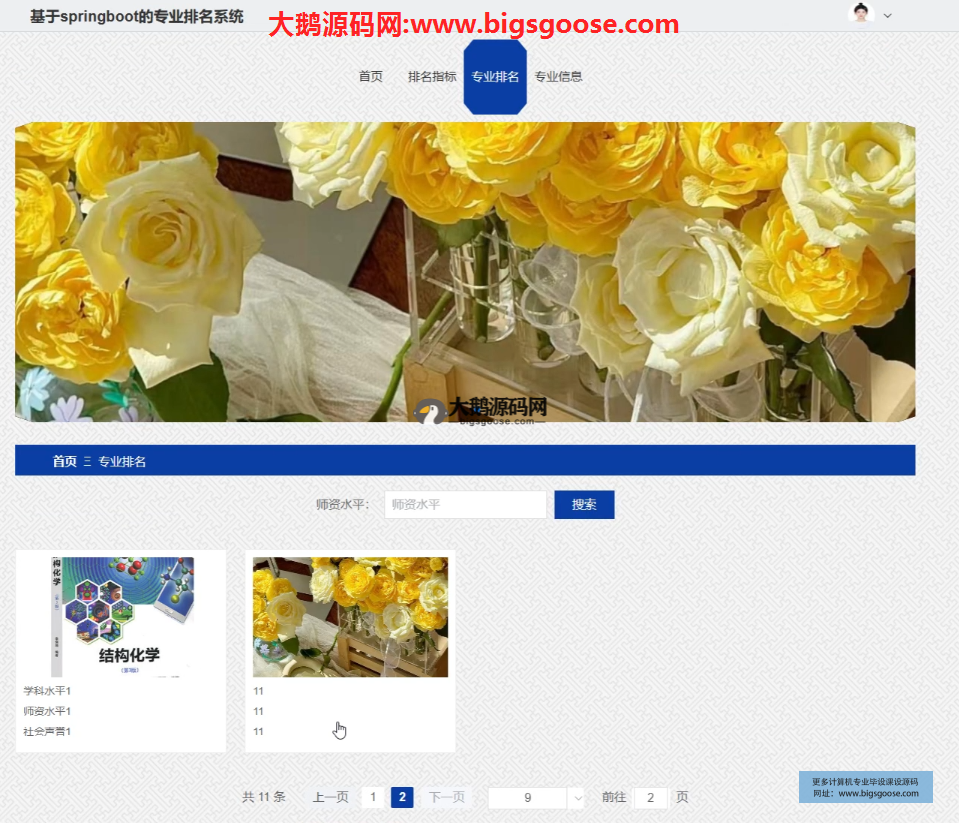Select the active page 2 button
Viewport: 959px width, 823px height.
click(402, 797)
